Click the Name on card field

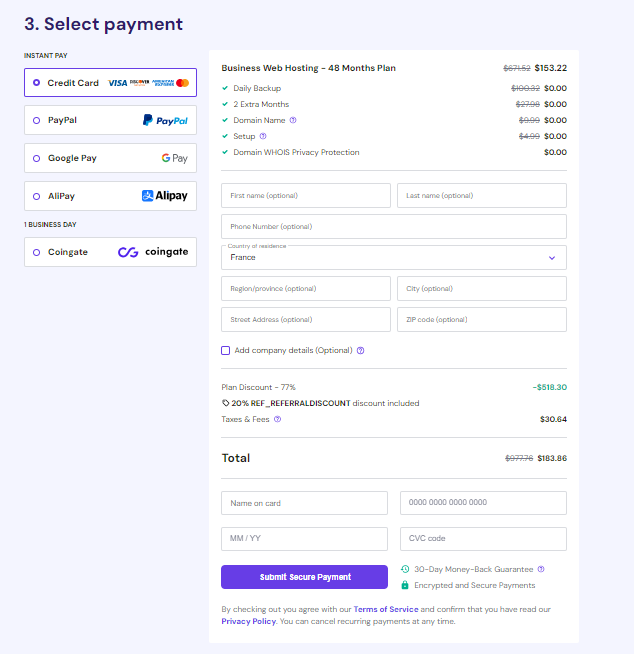click(304, 503)
